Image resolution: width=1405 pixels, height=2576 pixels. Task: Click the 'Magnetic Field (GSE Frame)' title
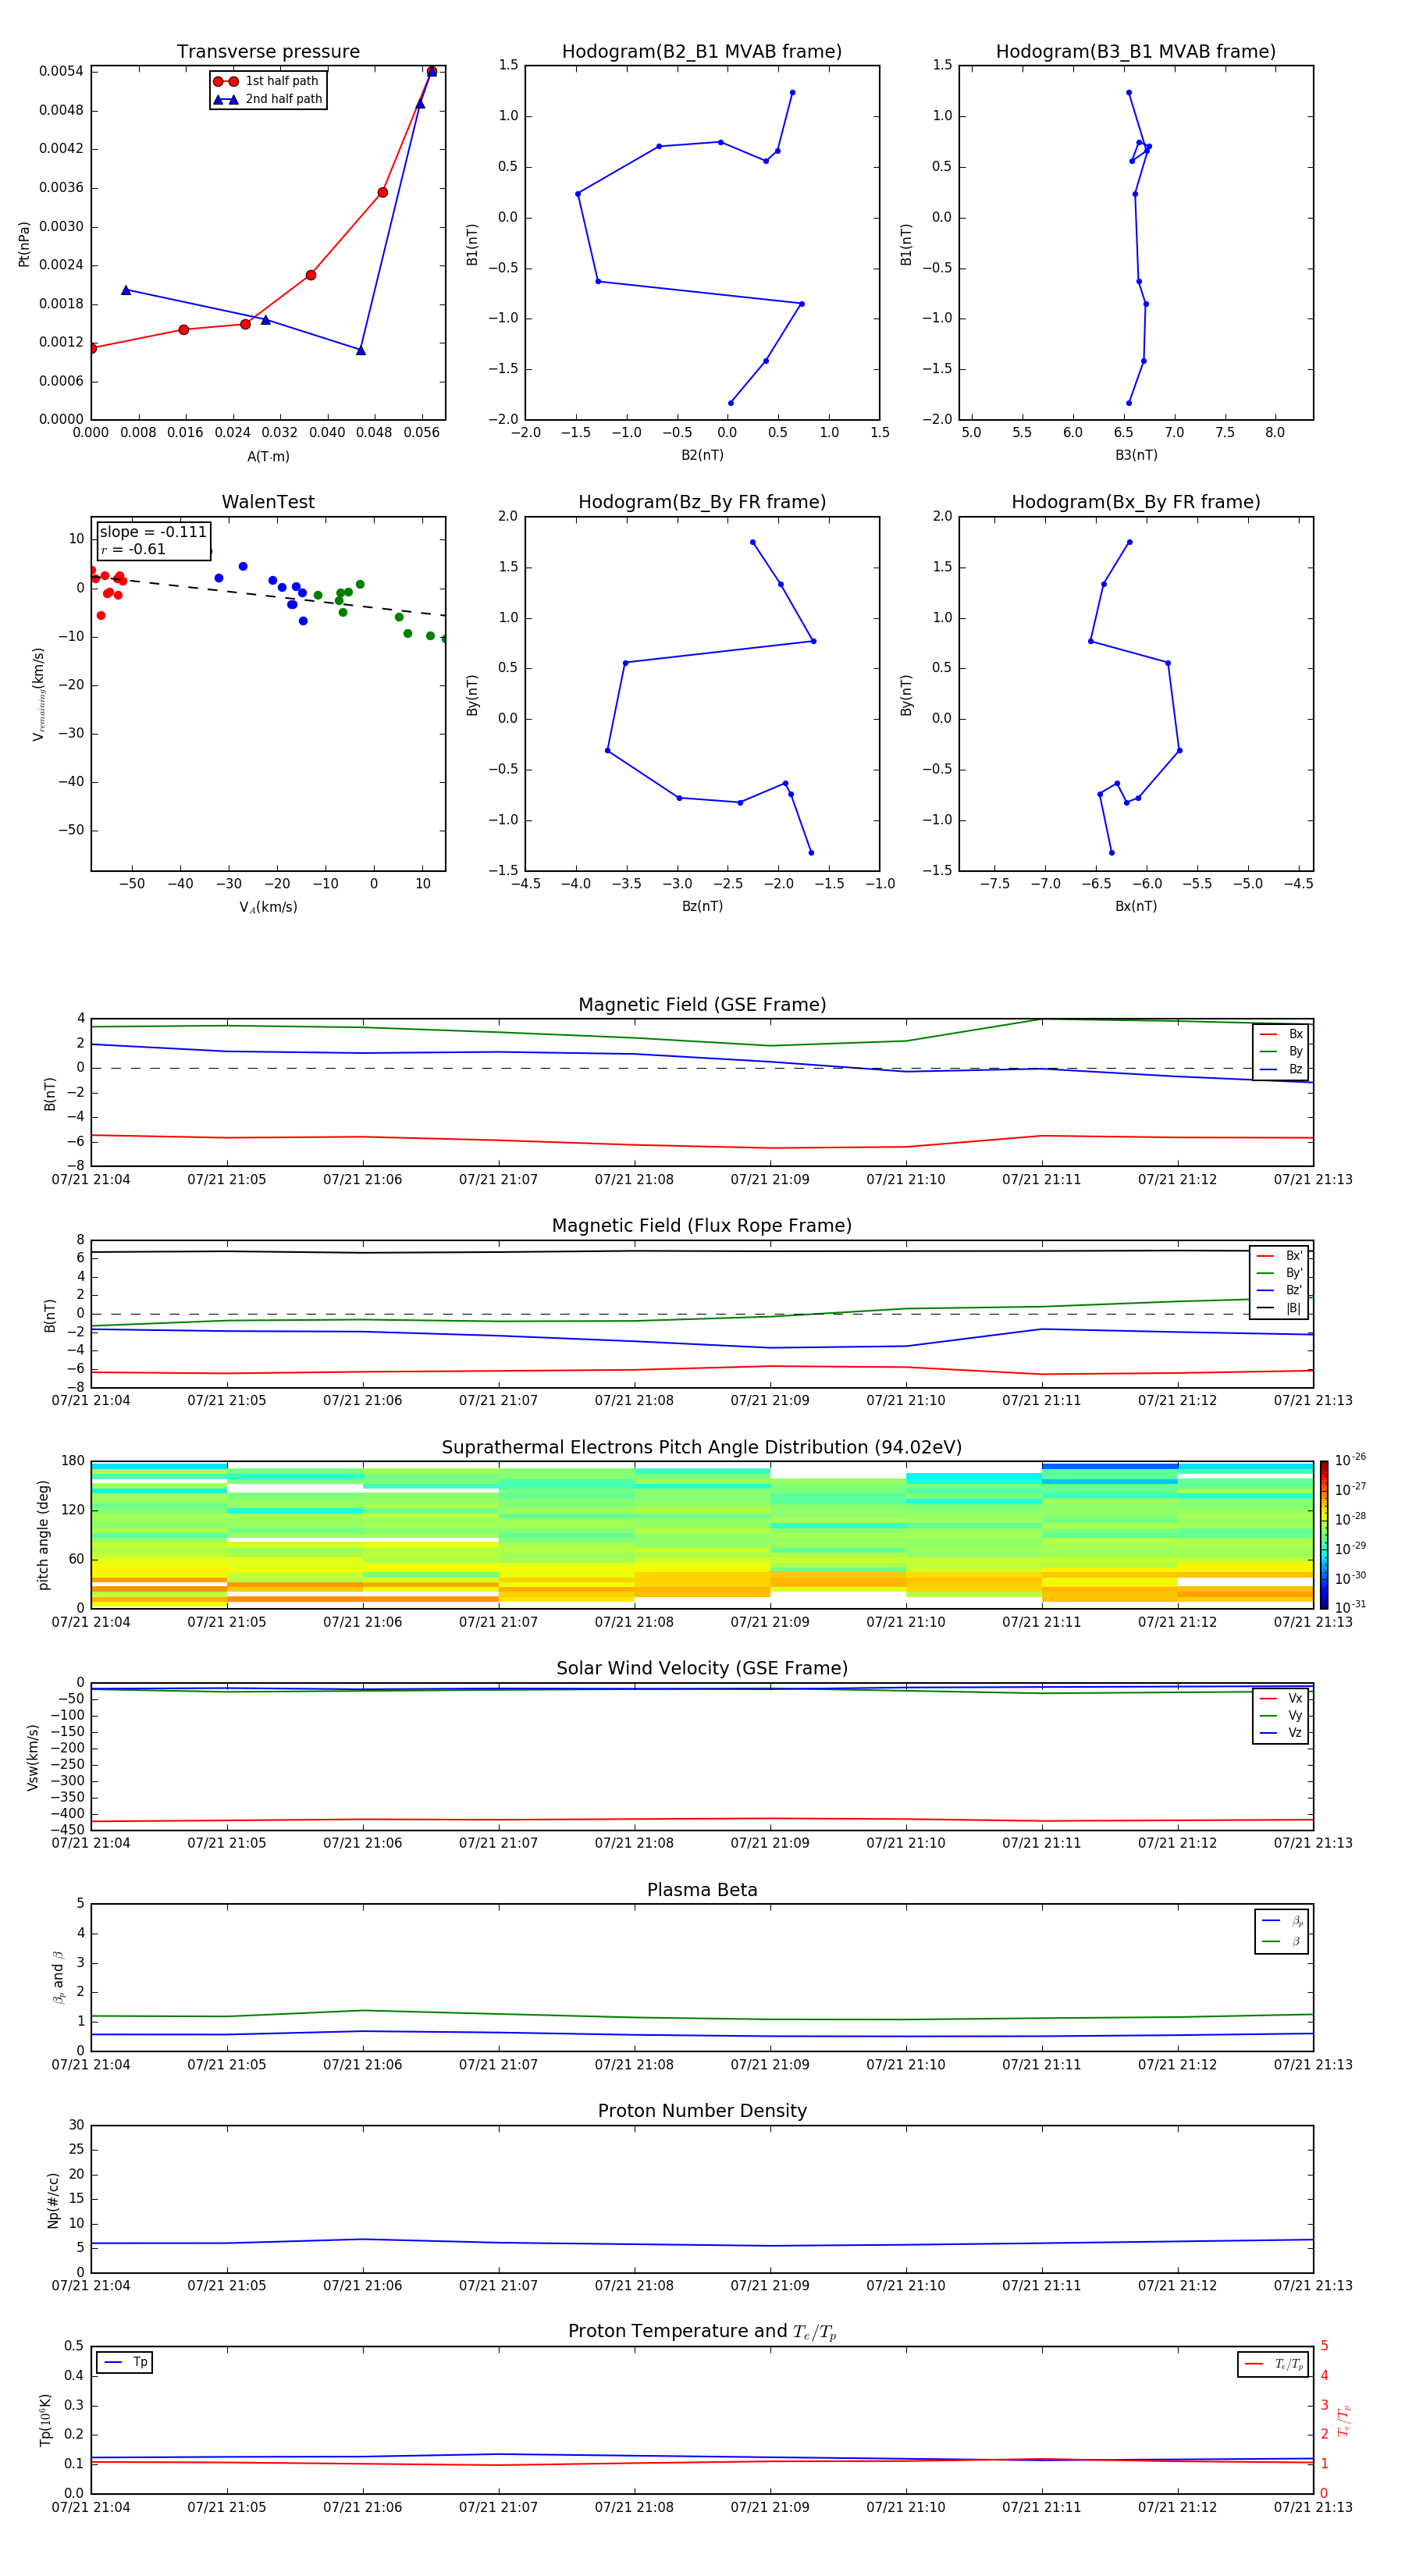click(x=702, y=1005)
